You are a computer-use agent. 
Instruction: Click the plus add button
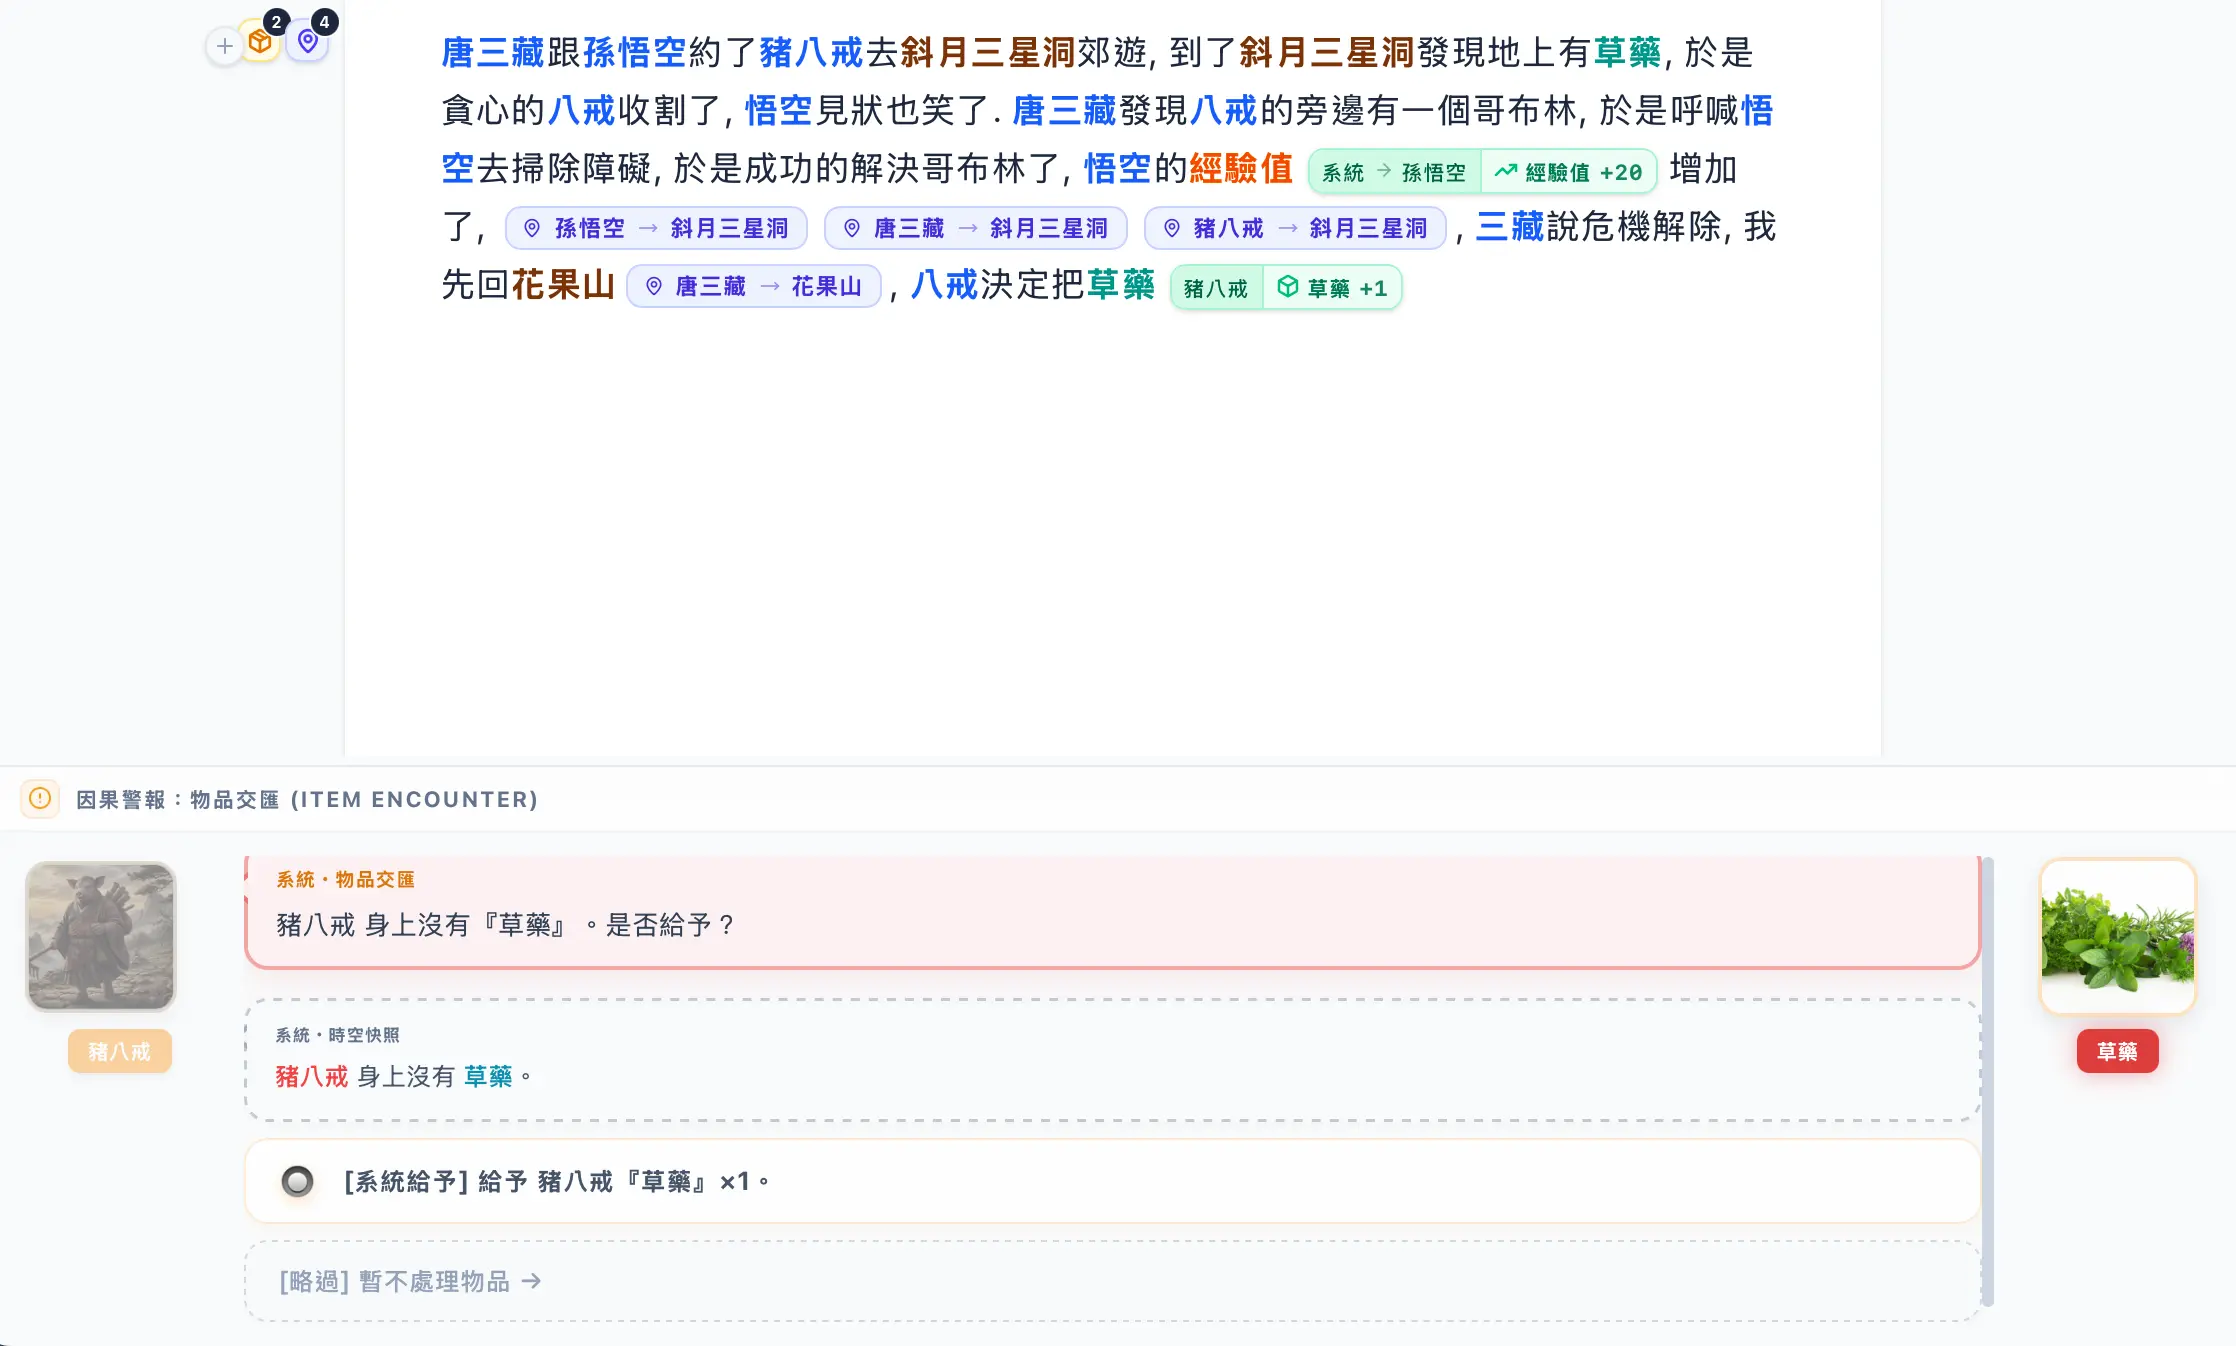click(x=225, y=46)
